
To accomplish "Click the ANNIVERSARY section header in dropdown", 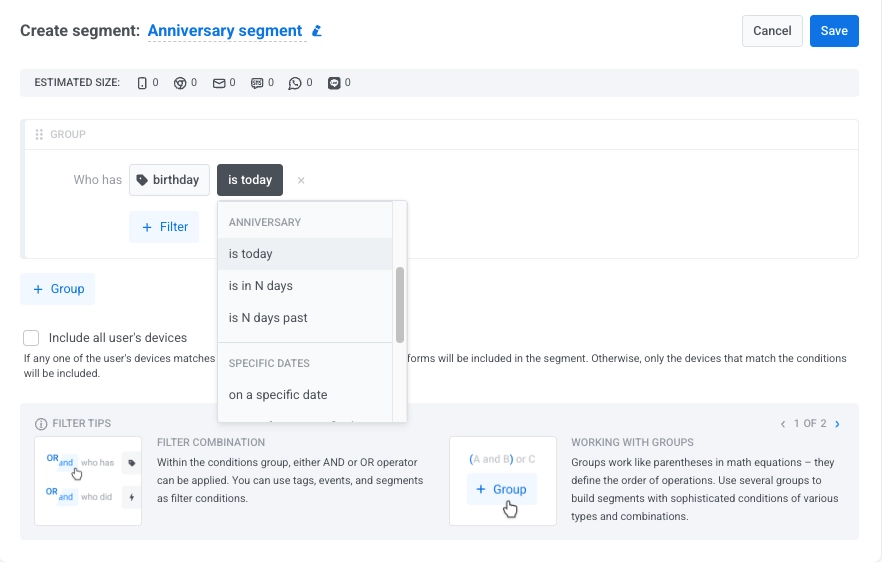I will click(x=265, y=222).
